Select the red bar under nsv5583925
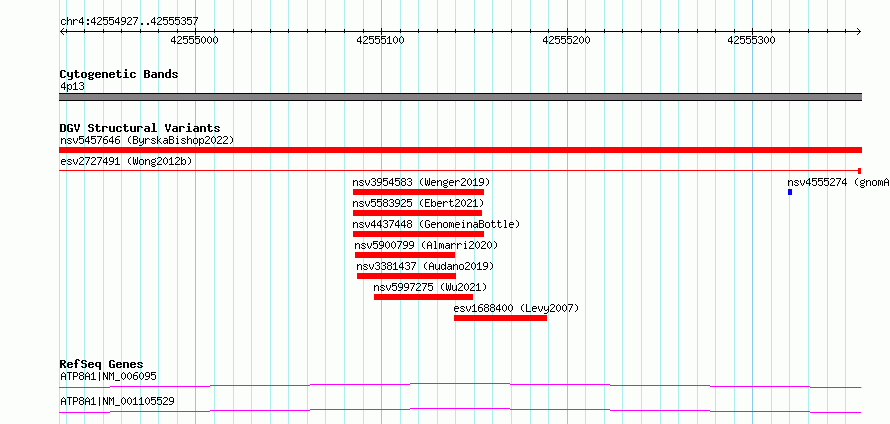This screenshot has height=424, width=890. tap(417, 213)
